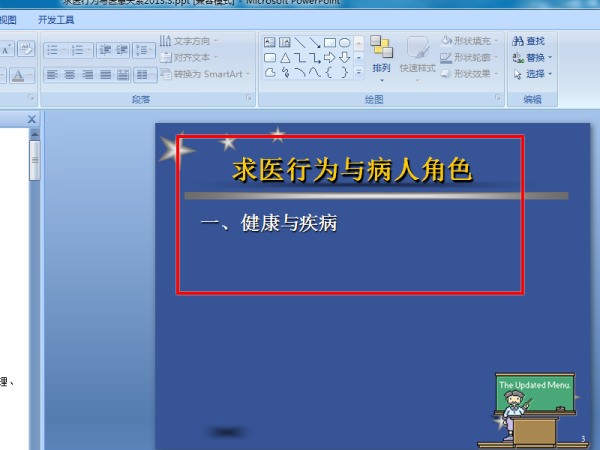The width and height of the screenshot is (600, 450).
Task: Select the curve shape
Action: [315, 72]
